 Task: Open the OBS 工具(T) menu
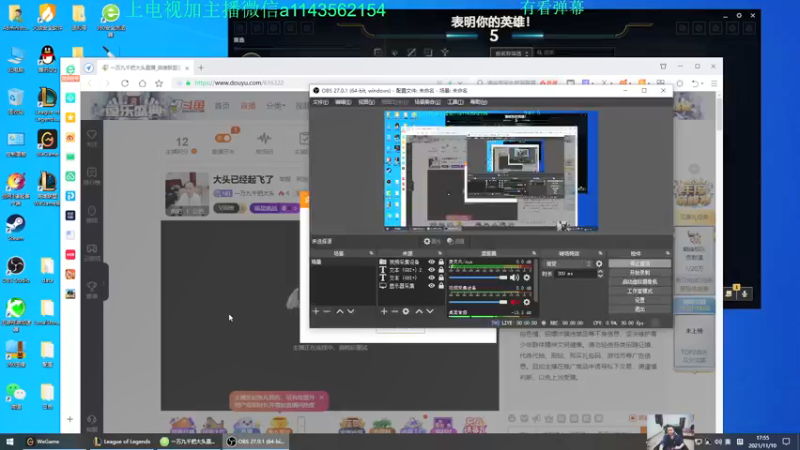point(456,102)
